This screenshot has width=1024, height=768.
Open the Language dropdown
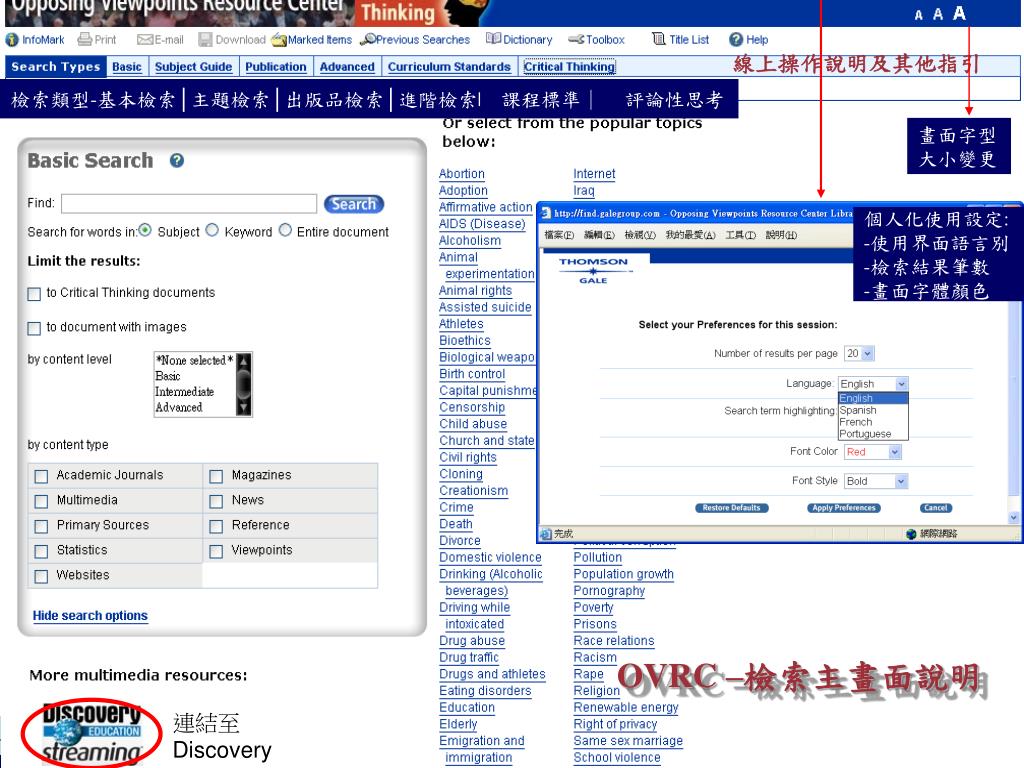point(873,383)
